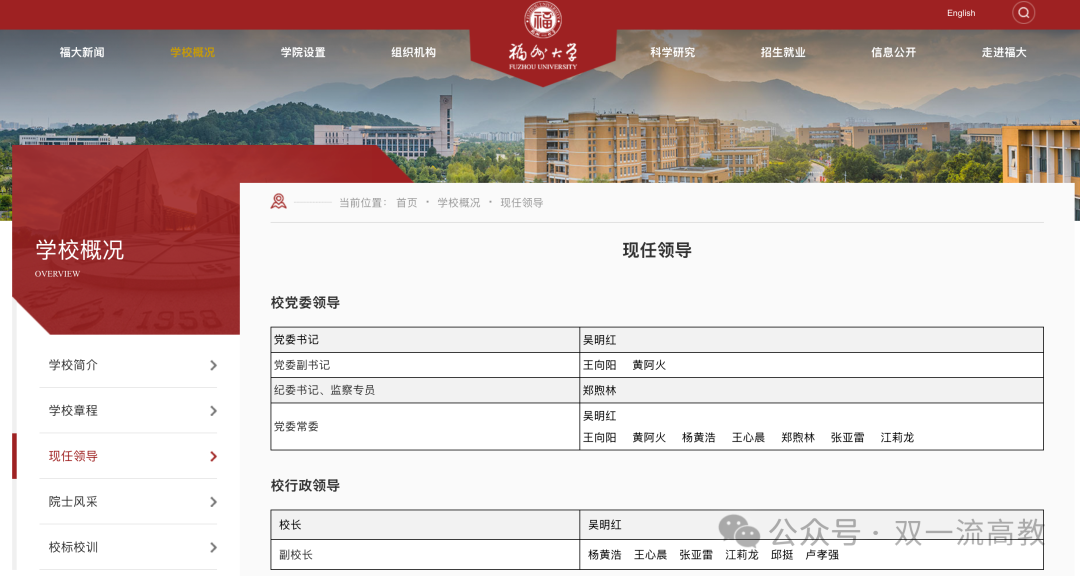The image size is (1080, 576).
Task: Open the 组织机构 menu
Action: 414,51
